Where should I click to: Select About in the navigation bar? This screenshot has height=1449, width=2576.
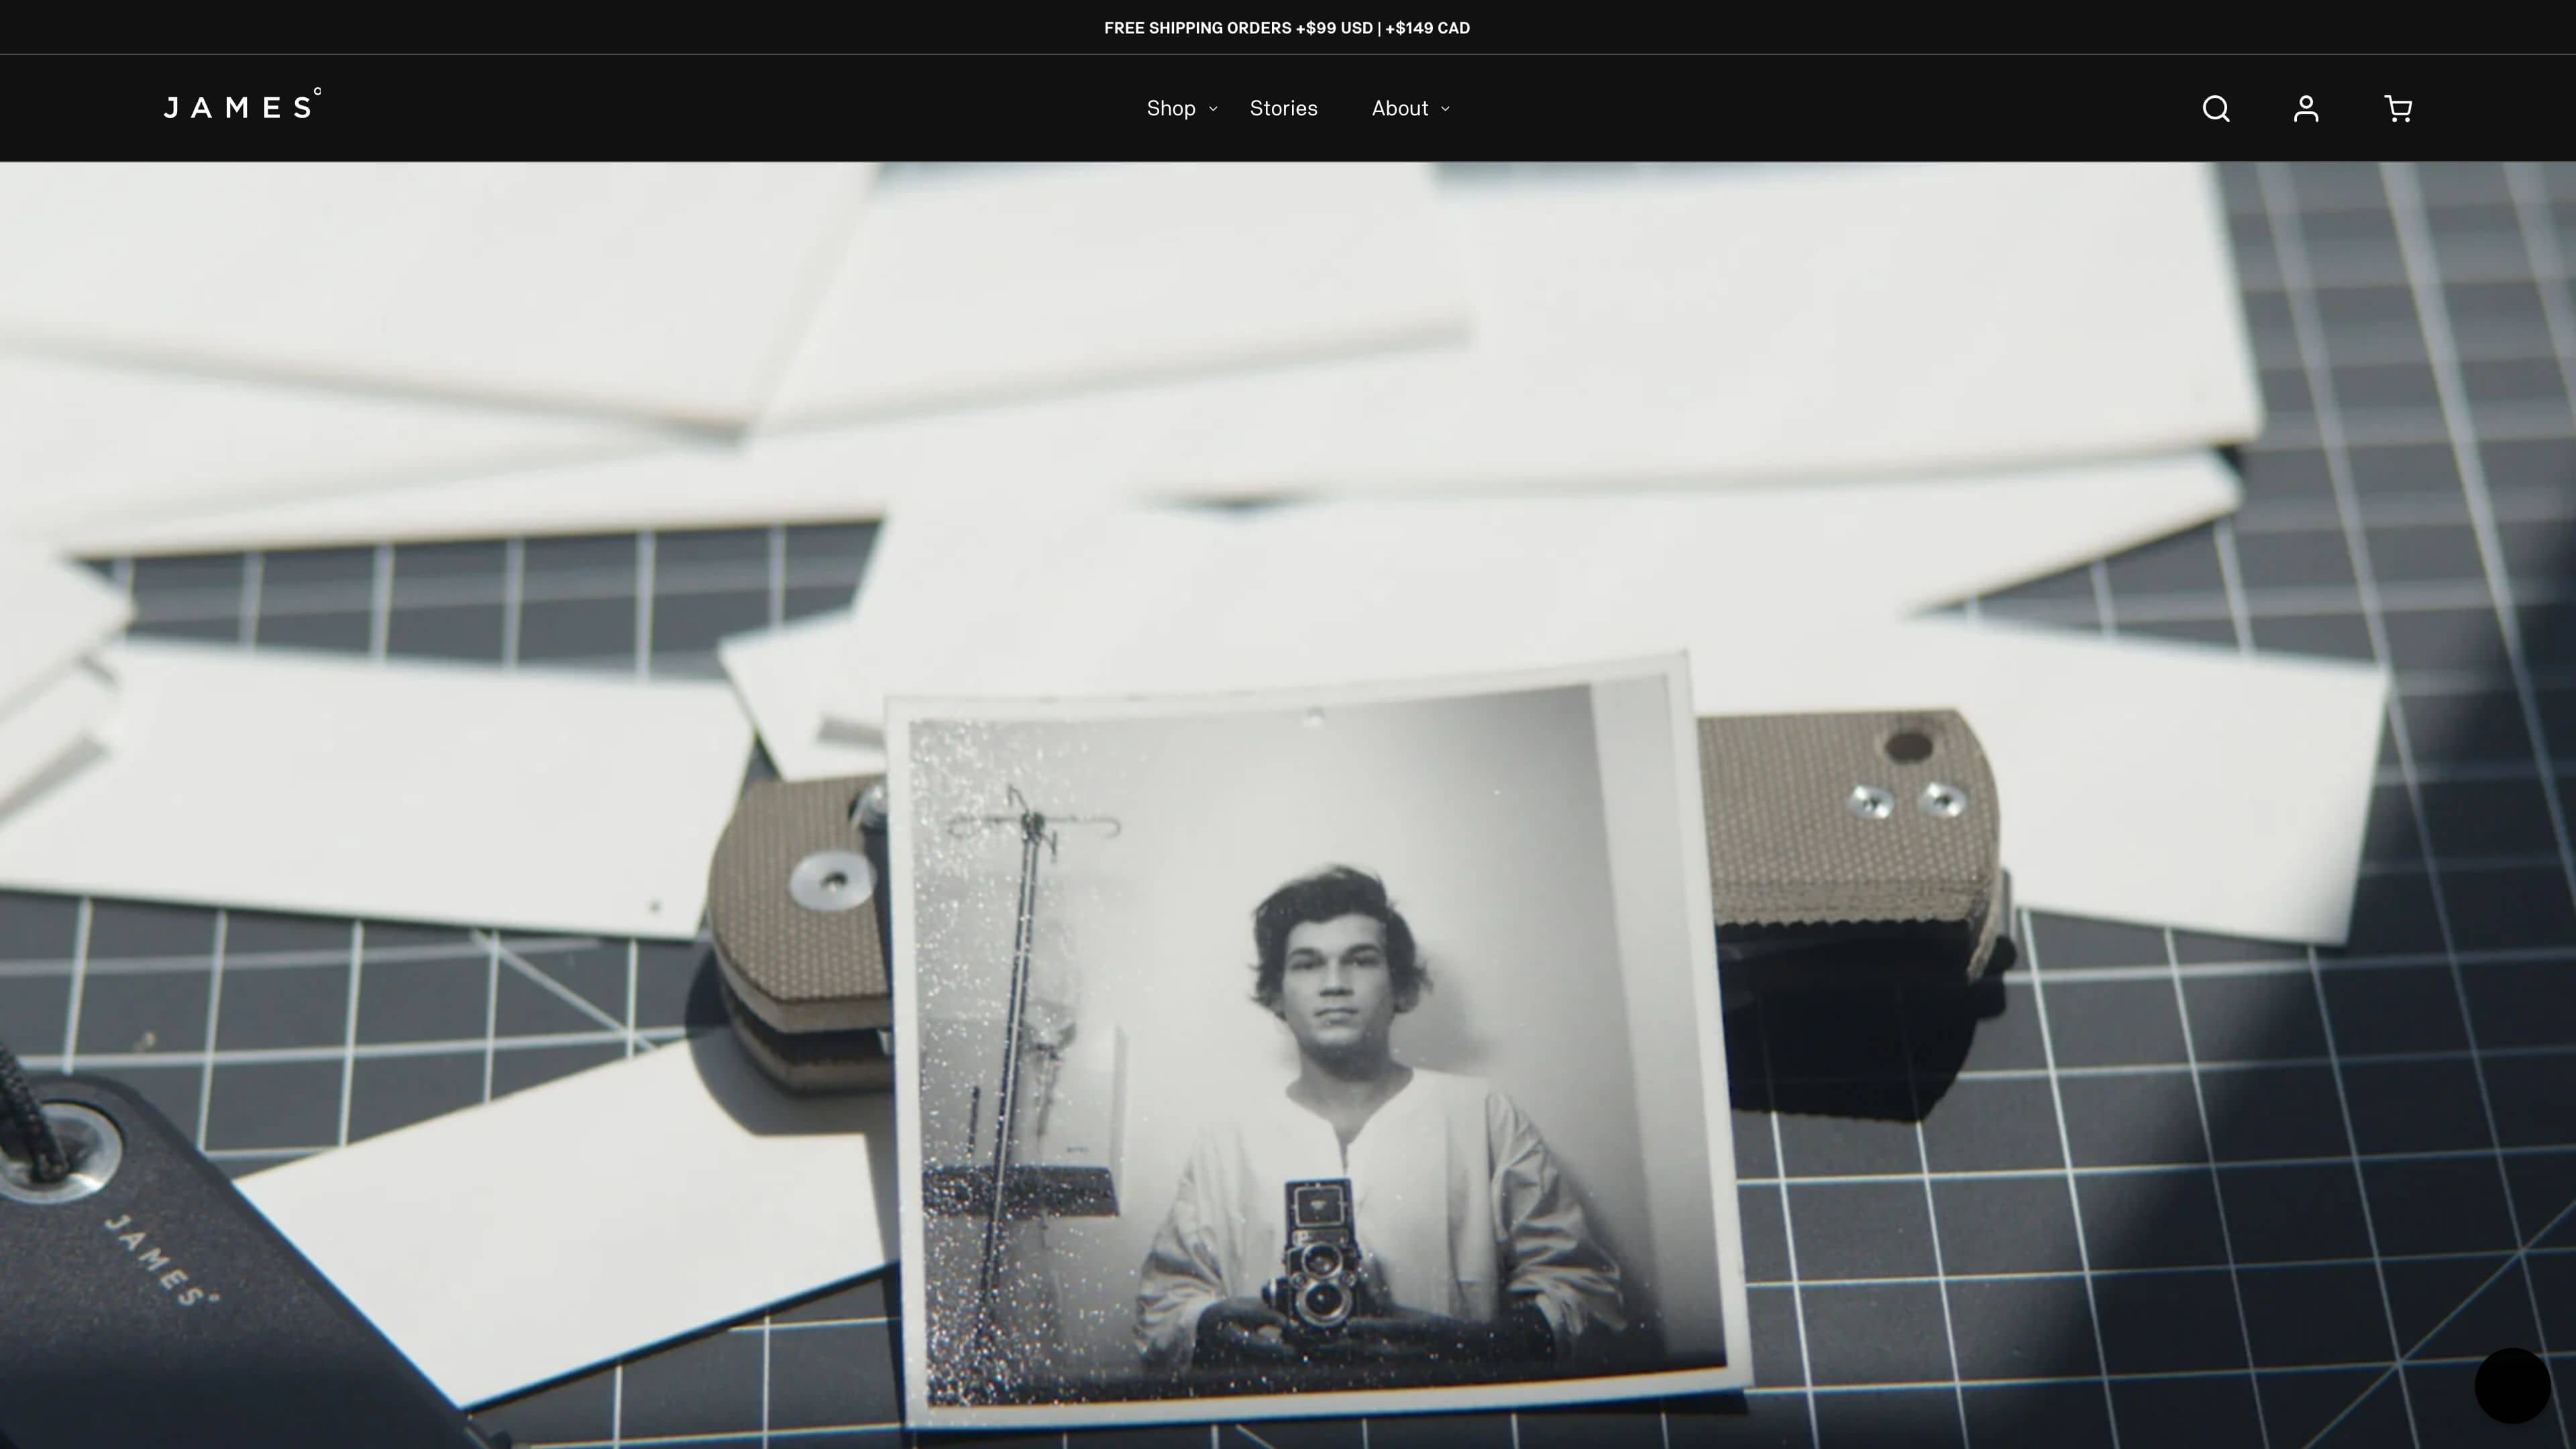click(x=1400, y=108)
